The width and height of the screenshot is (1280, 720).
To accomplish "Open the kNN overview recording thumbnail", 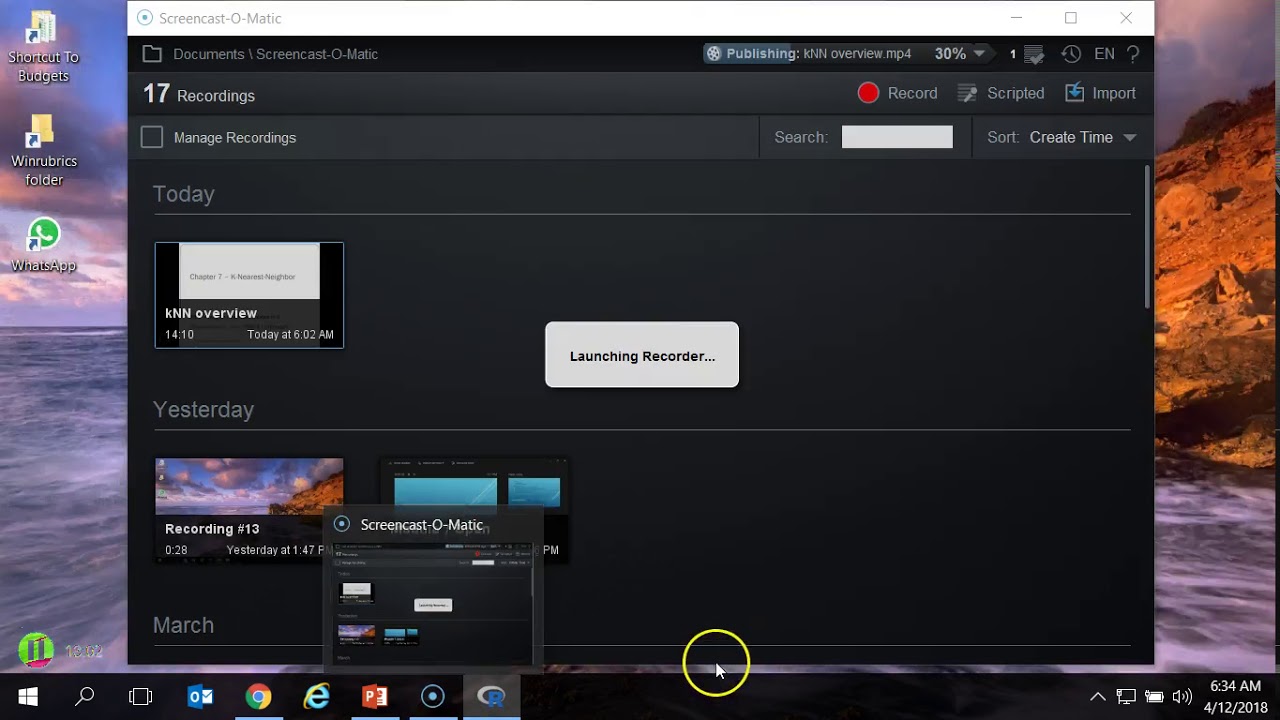I will tap(249, 295).
